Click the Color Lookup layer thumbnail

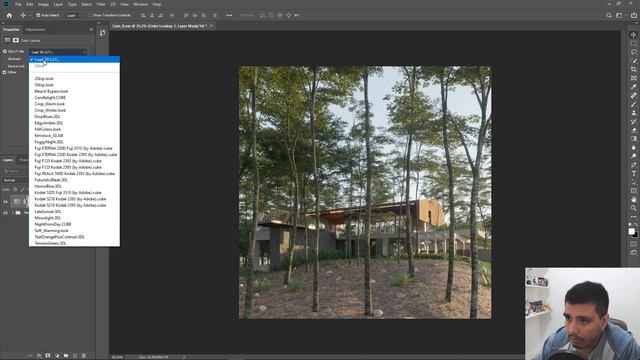click(16, 202)
